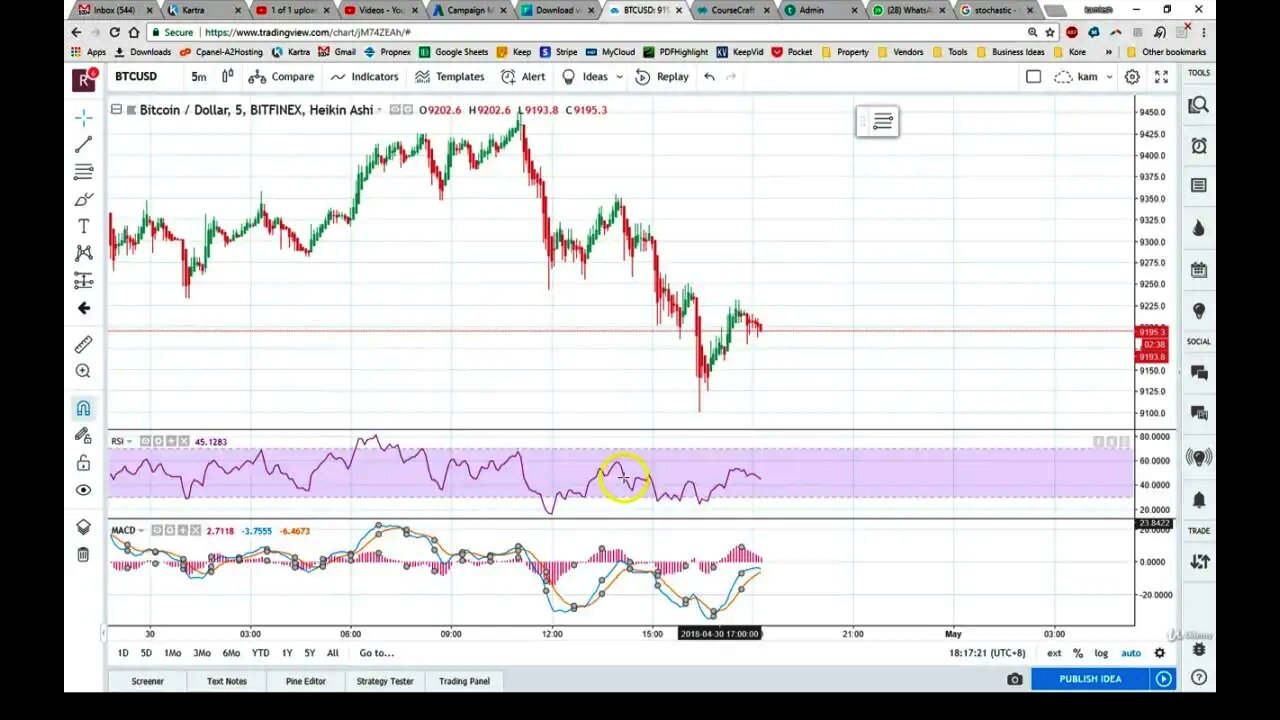
Task: Toggle auto scale
Action: tap(1131, 653)
